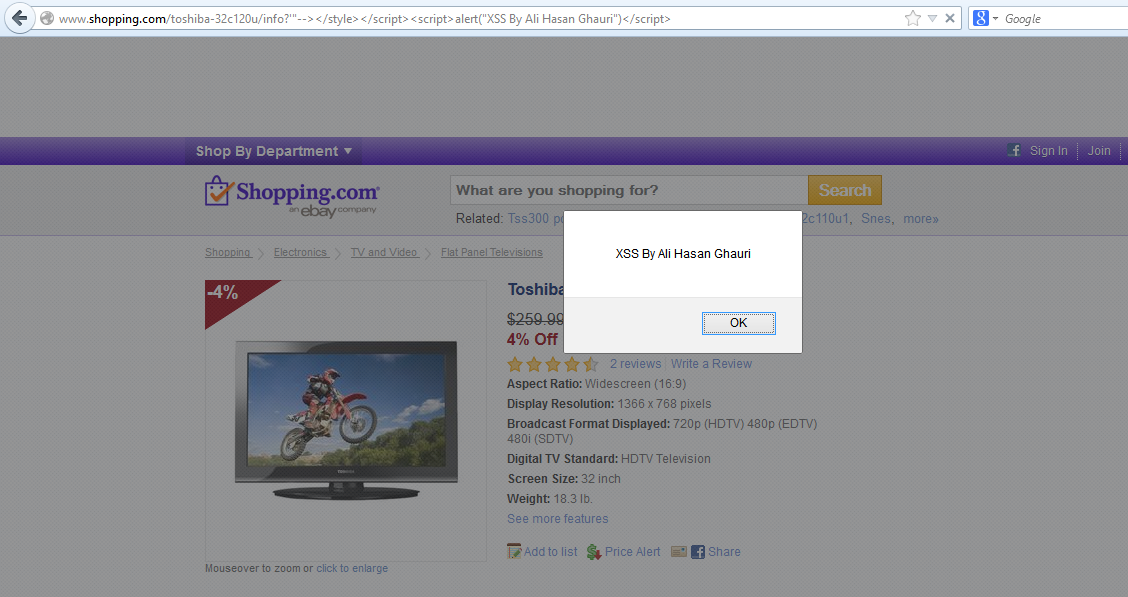The image size is (1128, 597).
Task: Click the orange Search button
Action: coord(845,191)
